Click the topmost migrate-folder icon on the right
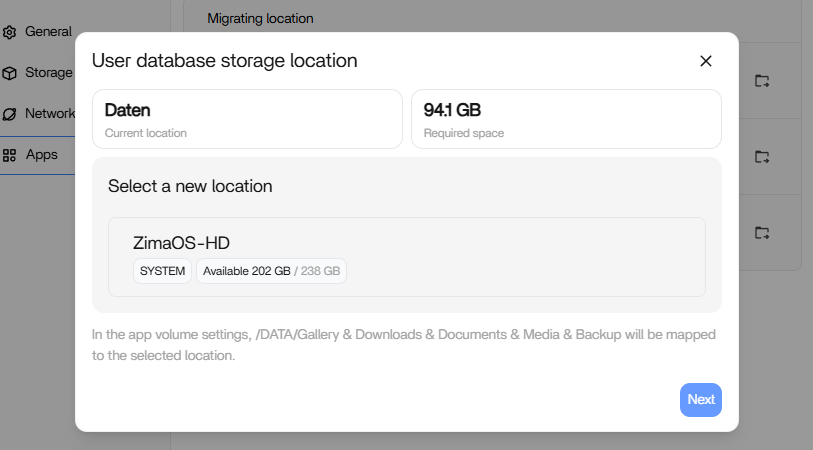 point(762,81)
